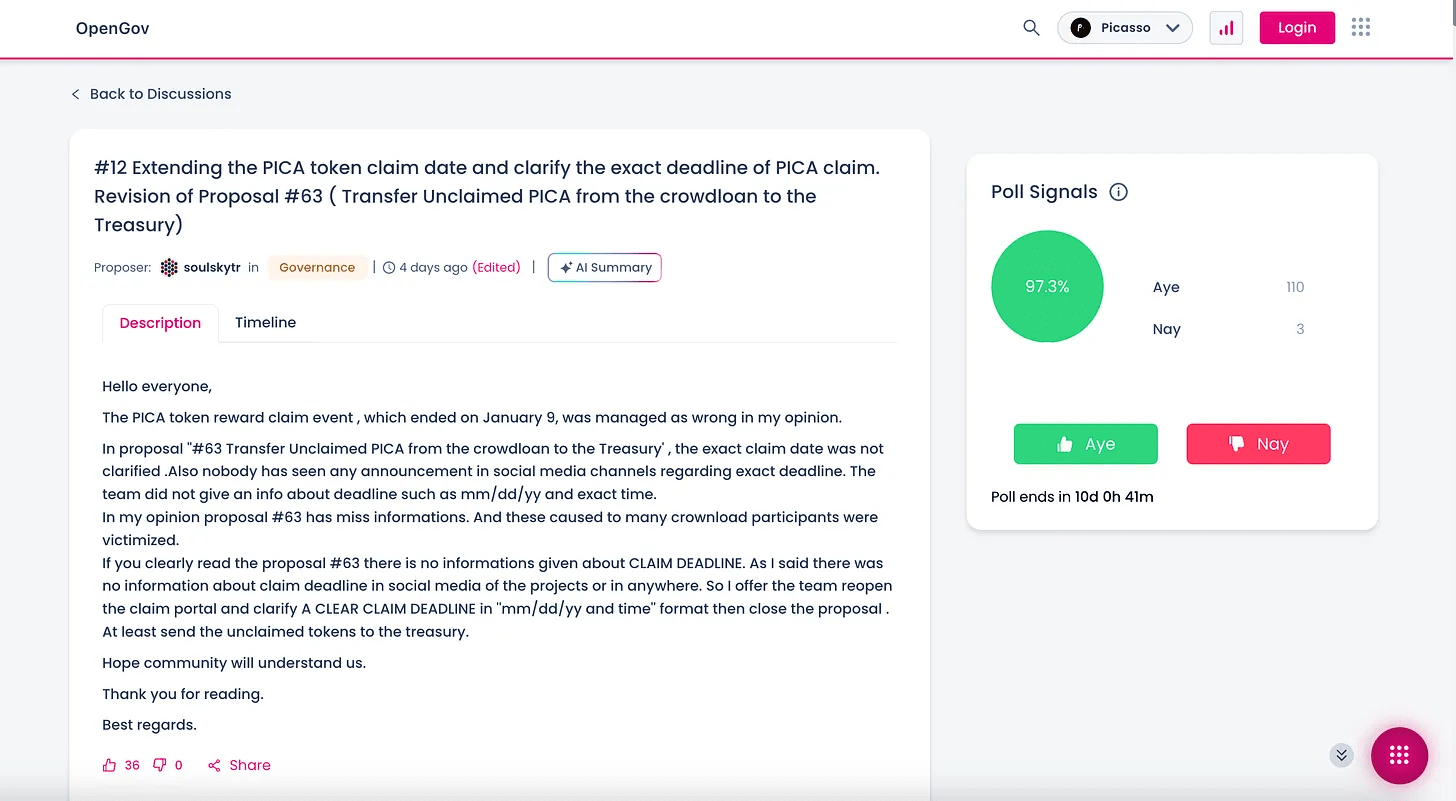Click the double-chevron scroll down button
The image size is (1456, 801).
coord(1341,755)
